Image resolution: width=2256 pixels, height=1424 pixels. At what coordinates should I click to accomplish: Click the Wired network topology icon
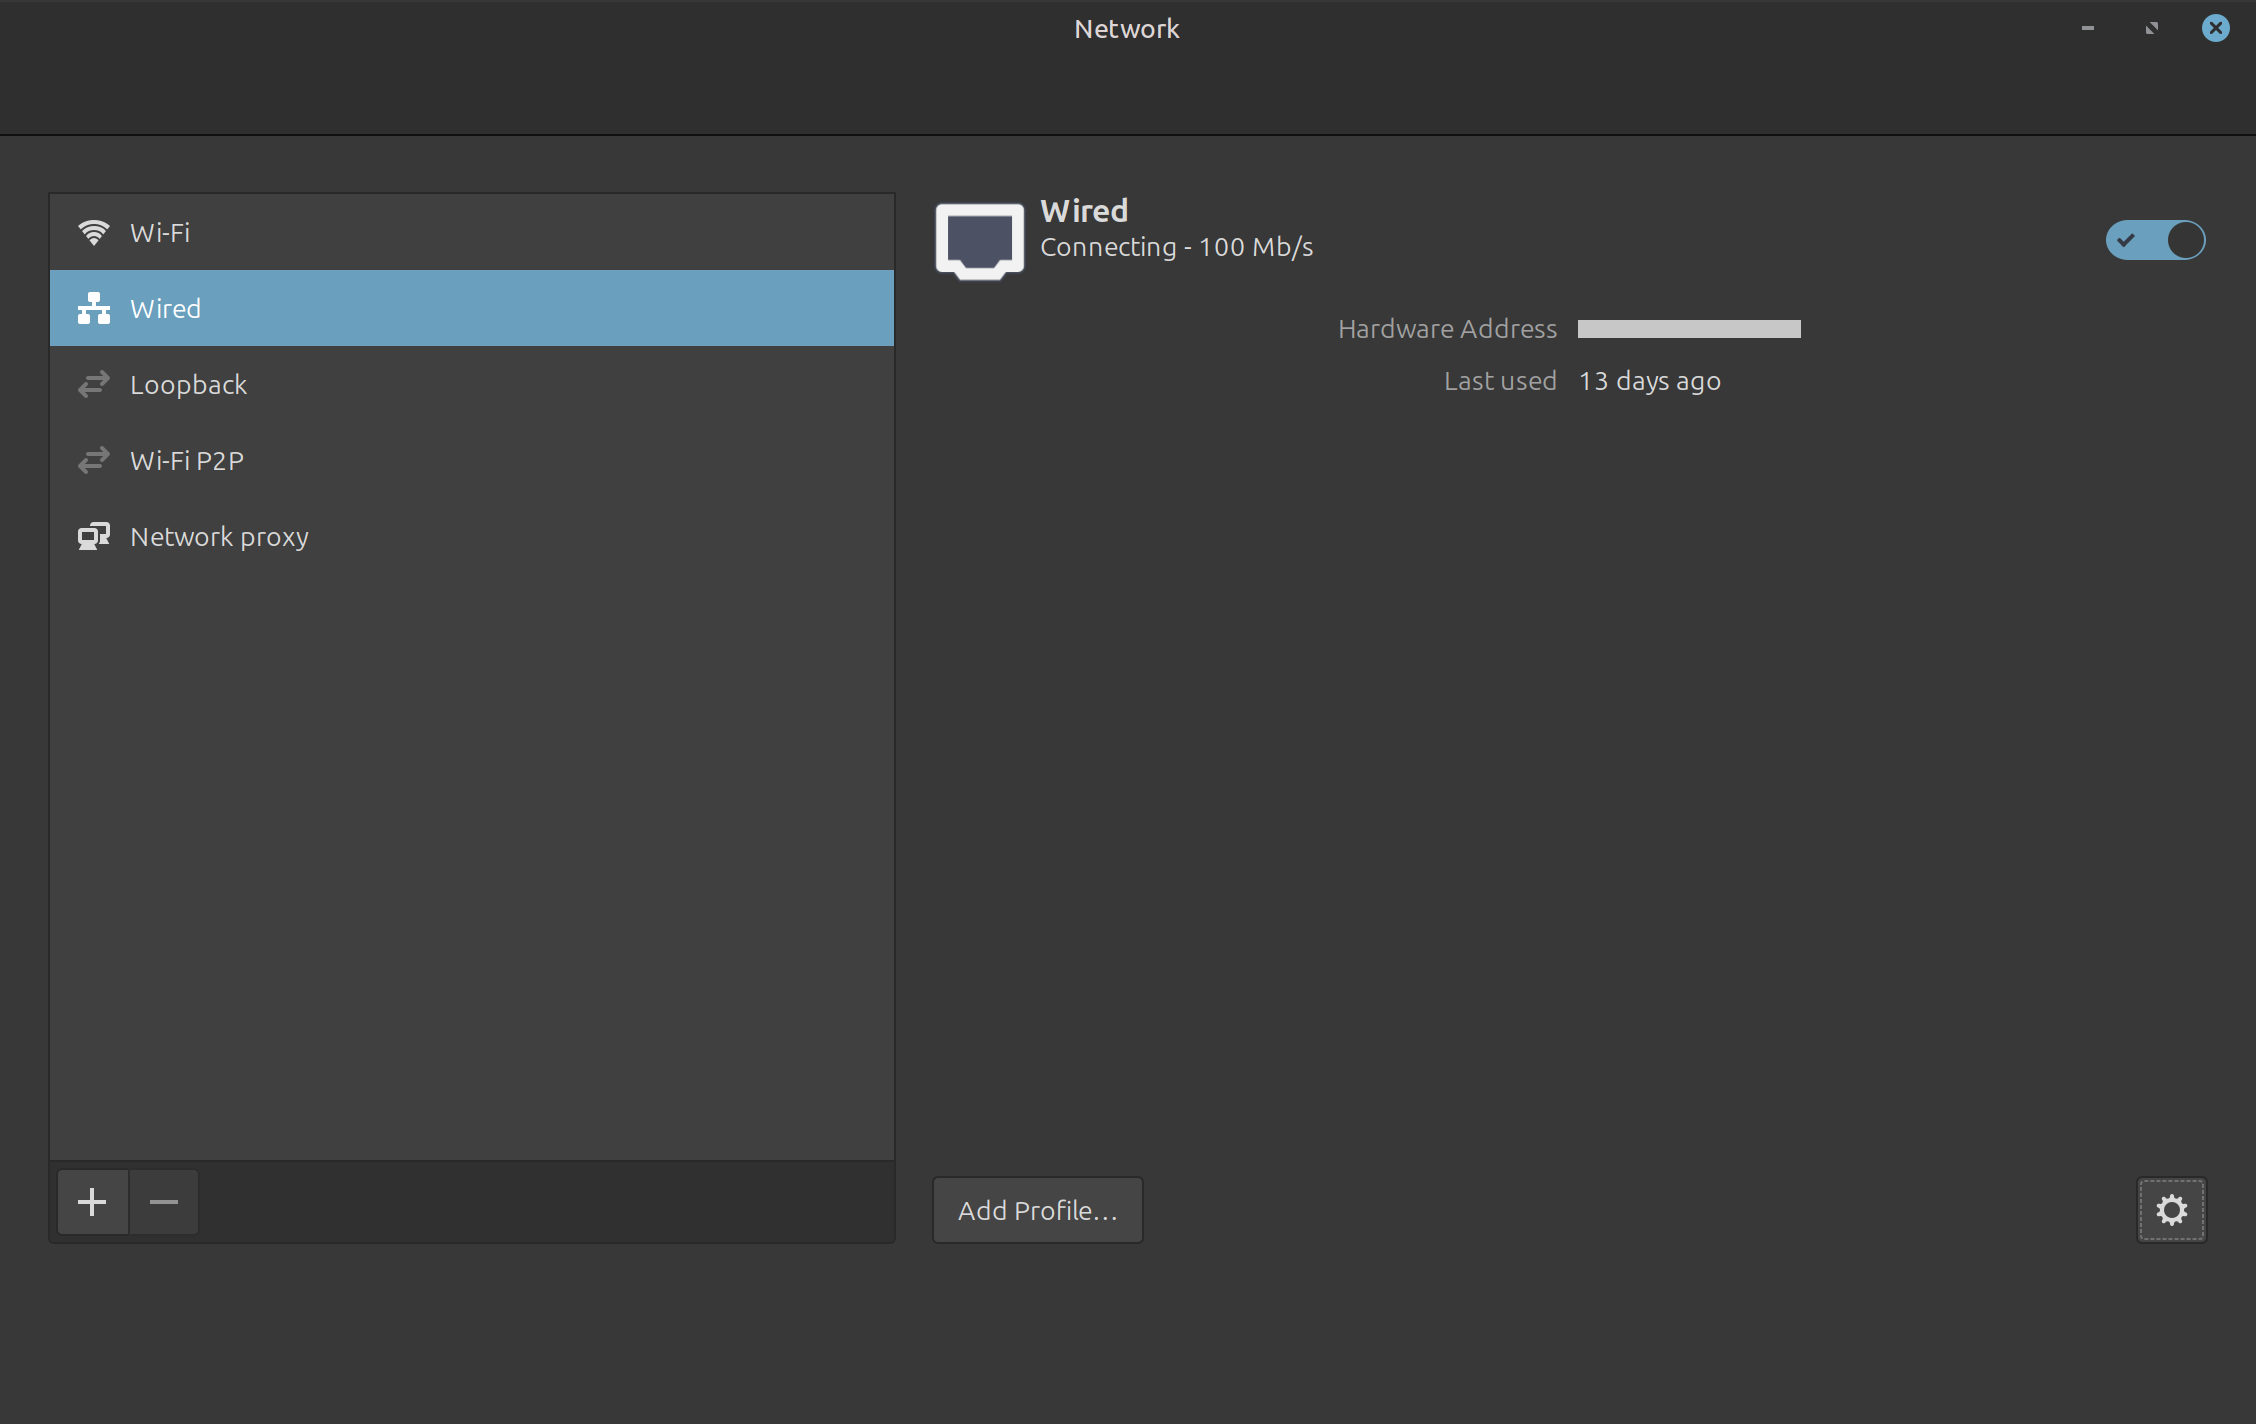click(x=94, y=308)
